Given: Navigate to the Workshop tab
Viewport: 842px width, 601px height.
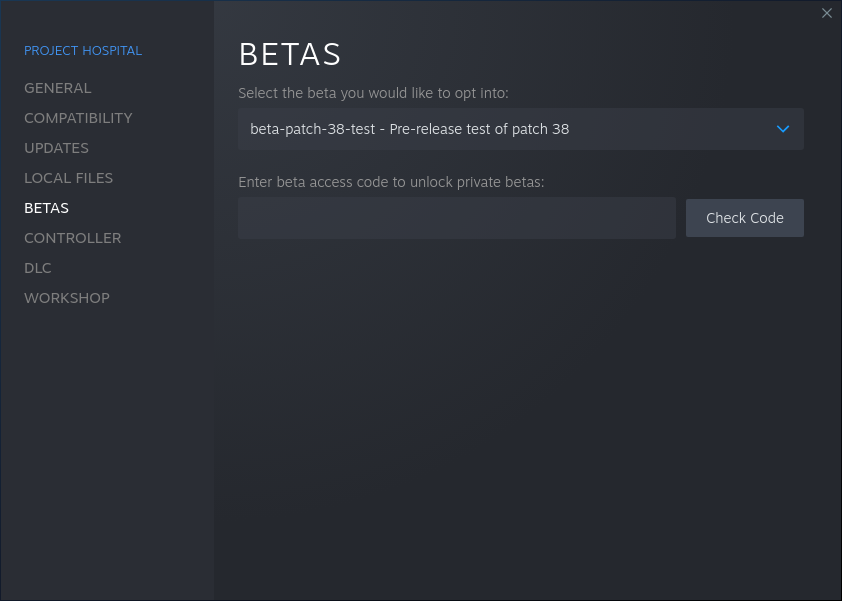Looking at the screenshot, I should (67, 298).
